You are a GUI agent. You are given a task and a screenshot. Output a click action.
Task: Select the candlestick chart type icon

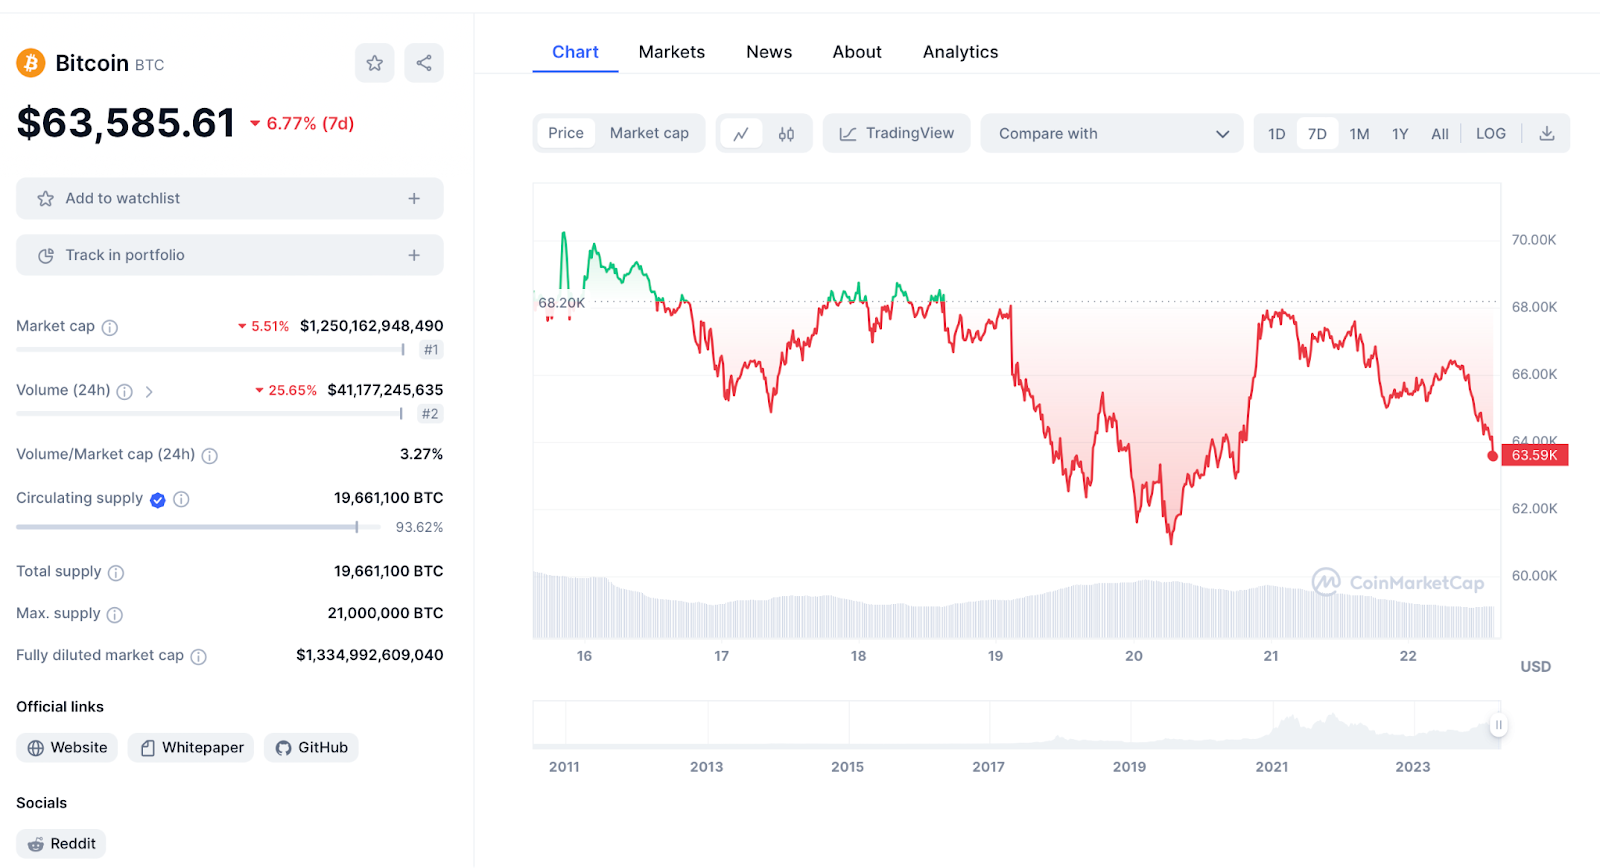coord(787,133)
